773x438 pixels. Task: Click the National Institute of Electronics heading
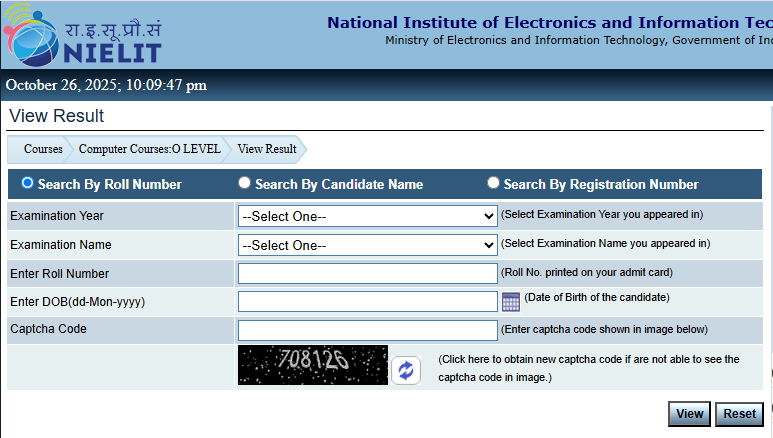pyautogui.click(x=549, y=22)
